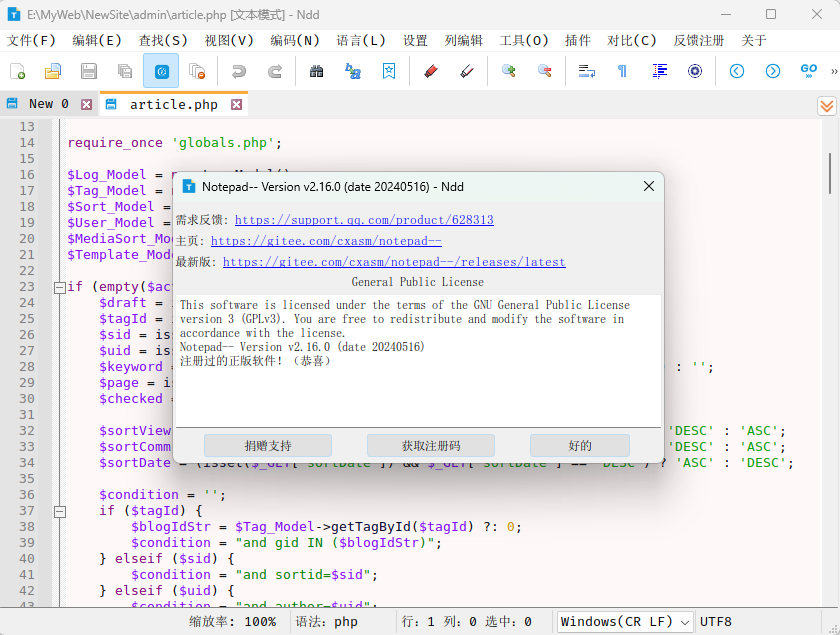Image resolution: width=840 pixels, height=635 pixels.
Task: Click the require_once 'globals.php' code line
Action: [175, 143]
